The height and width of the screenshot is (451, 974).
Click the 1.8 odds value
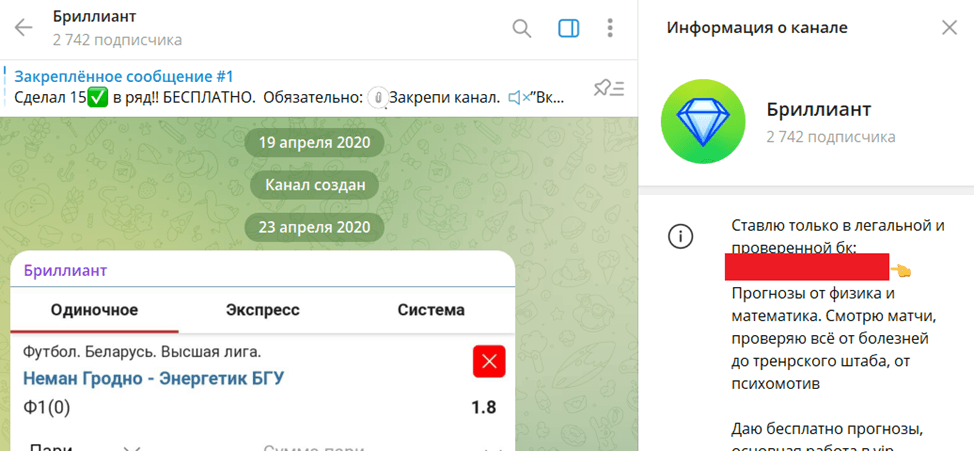tap(483, 408)
